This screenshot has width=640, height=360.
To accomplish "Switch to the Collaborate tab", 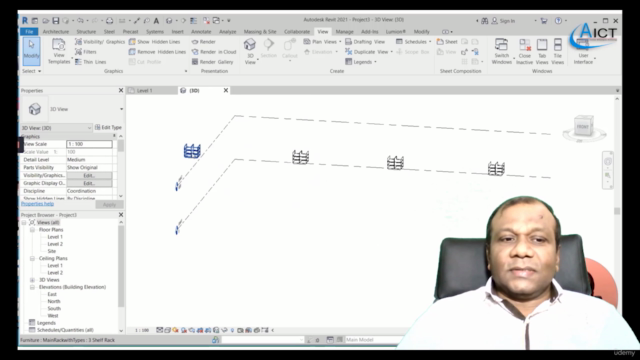I will pos(297,31).
